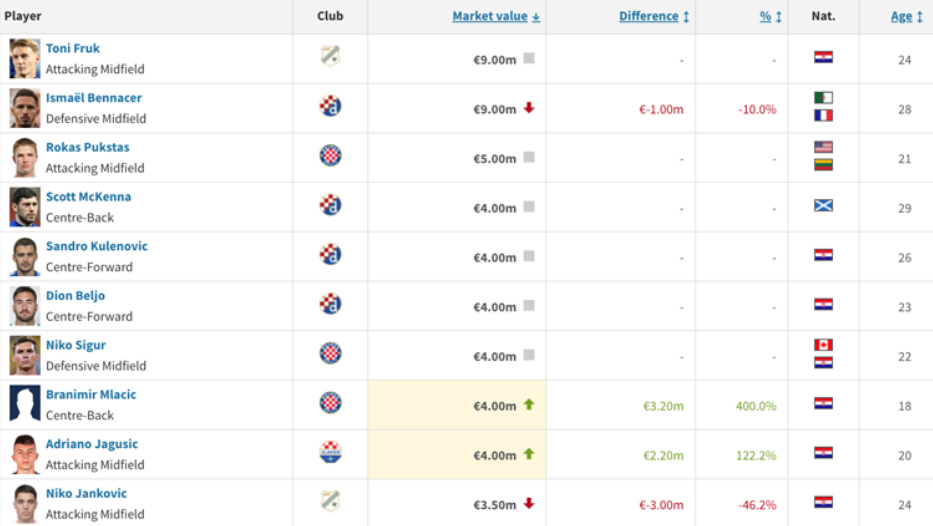Open the club badge next to Ismaël Bennacer

click(x=330, y=106)
